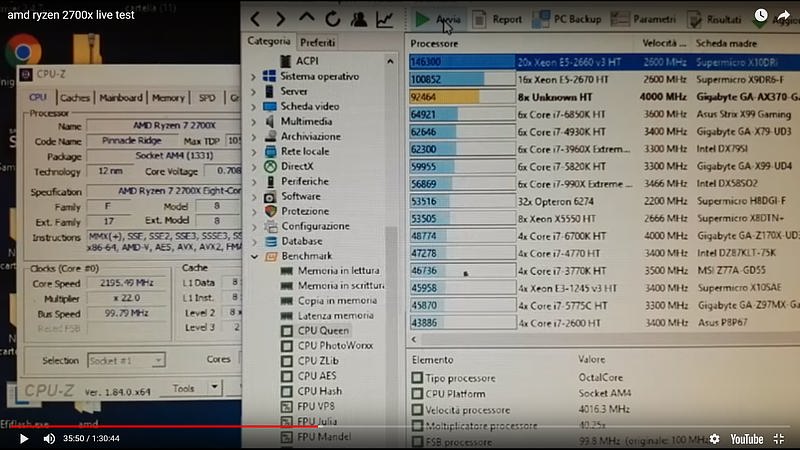The height and width of the screenshot is (450, 800).
Task: Expand the Server node
Action: pyautogui.click(x=254, y=92)
